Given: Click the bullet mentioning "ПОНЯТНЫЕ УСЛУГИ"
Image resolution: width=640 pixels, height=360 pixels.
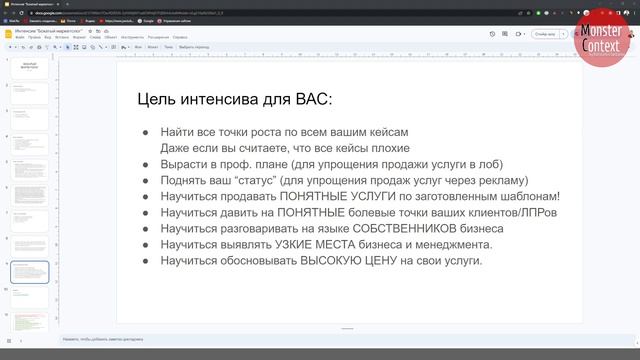Looking at the screenshot, I should 360,196.
